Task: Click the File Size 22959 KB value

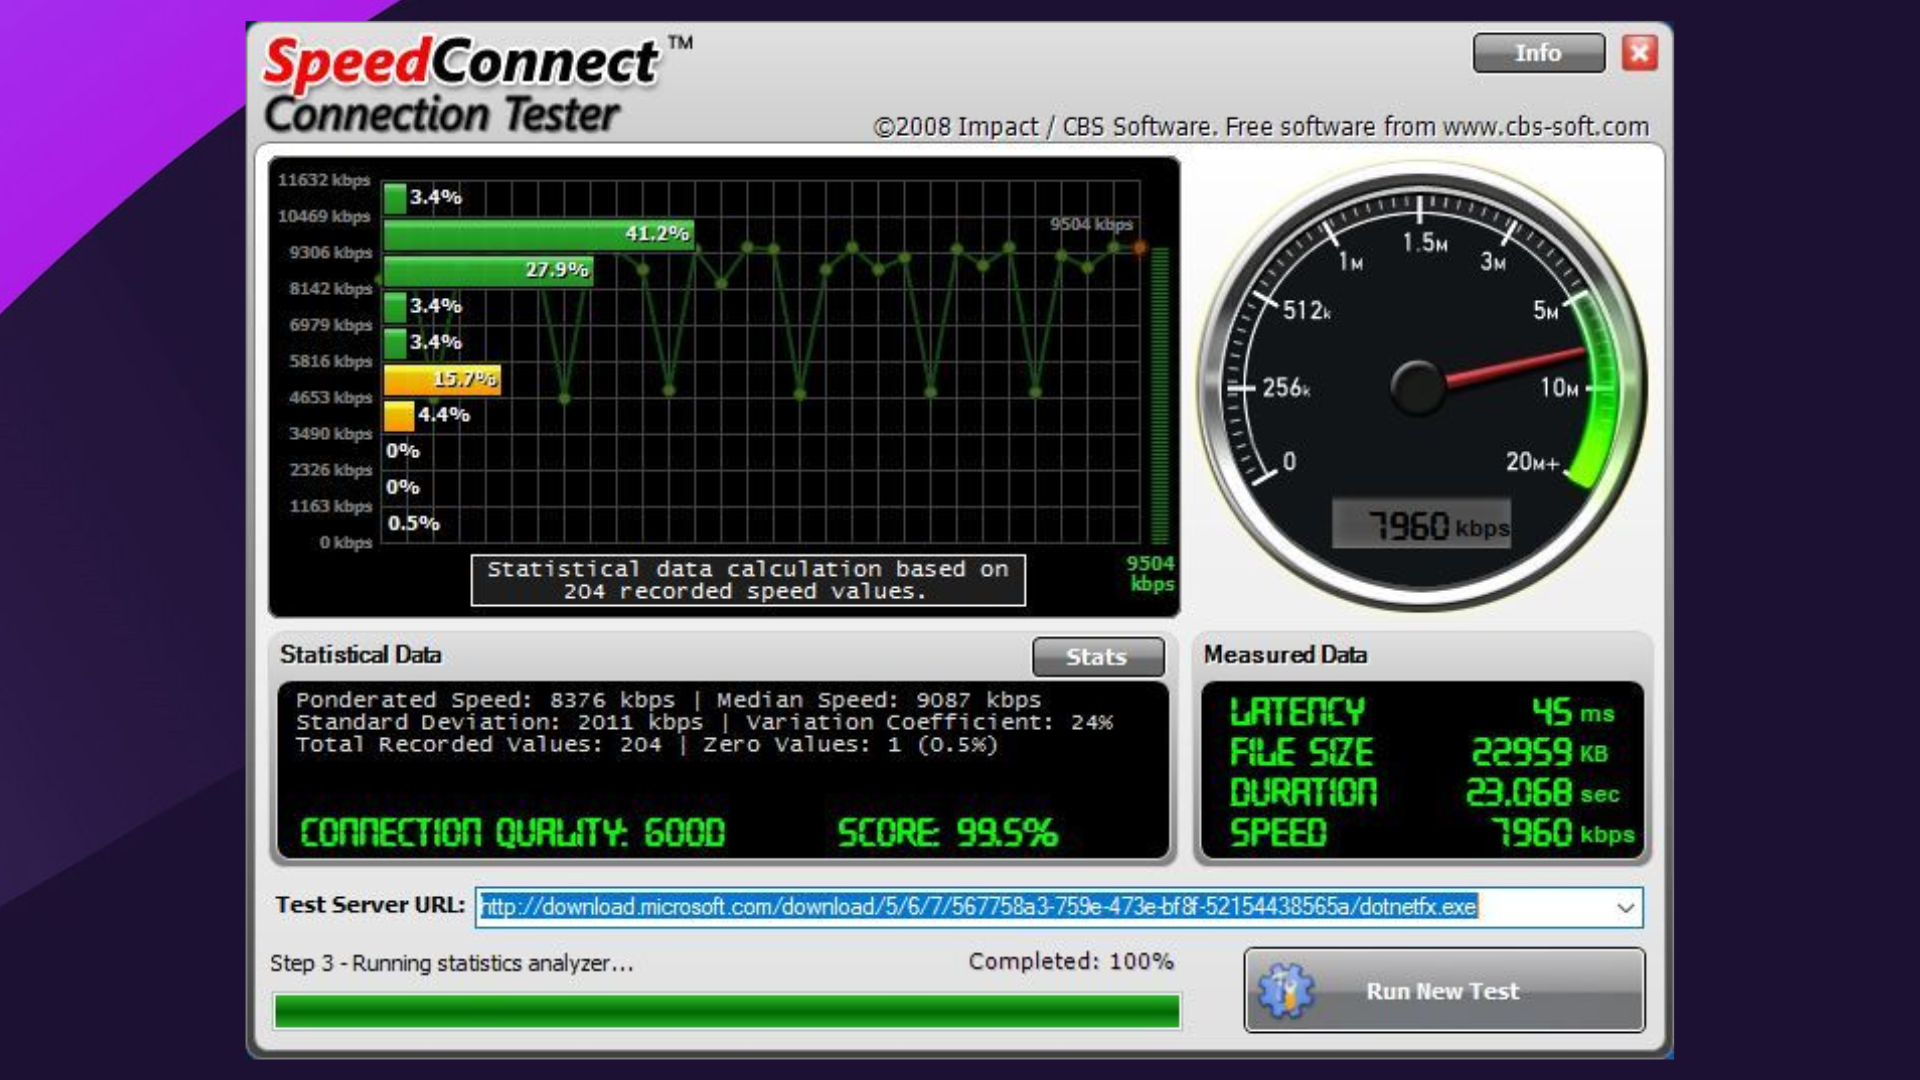Action: [1539, 752]
